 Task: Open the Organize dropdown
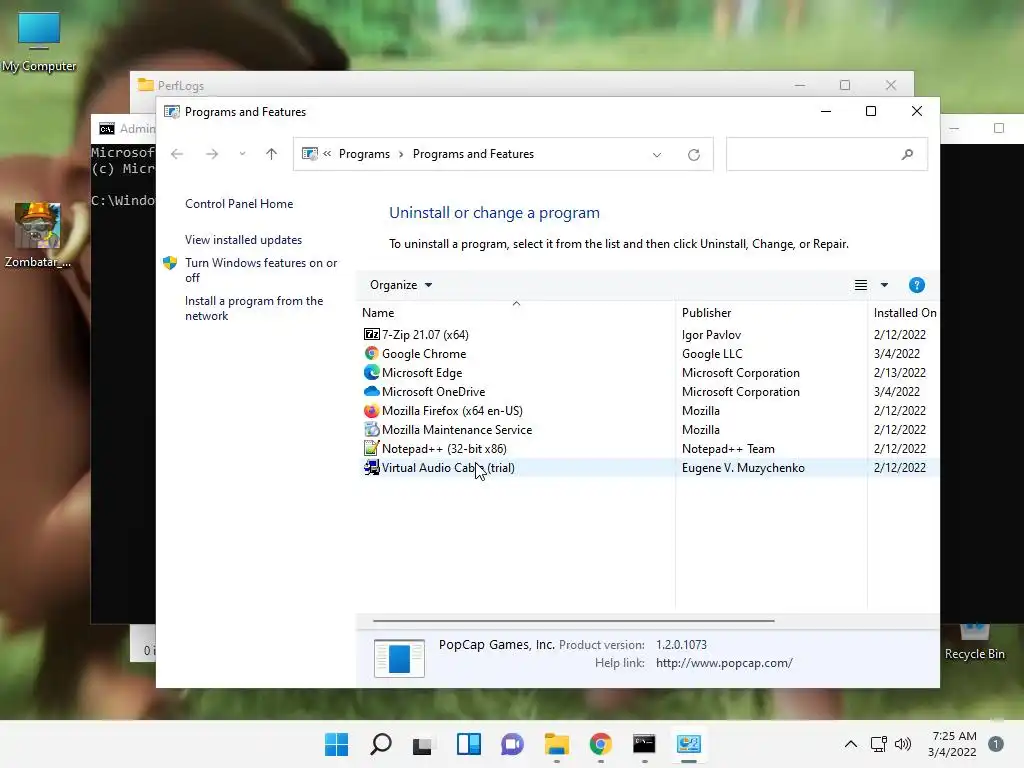(x=401, y=285)
